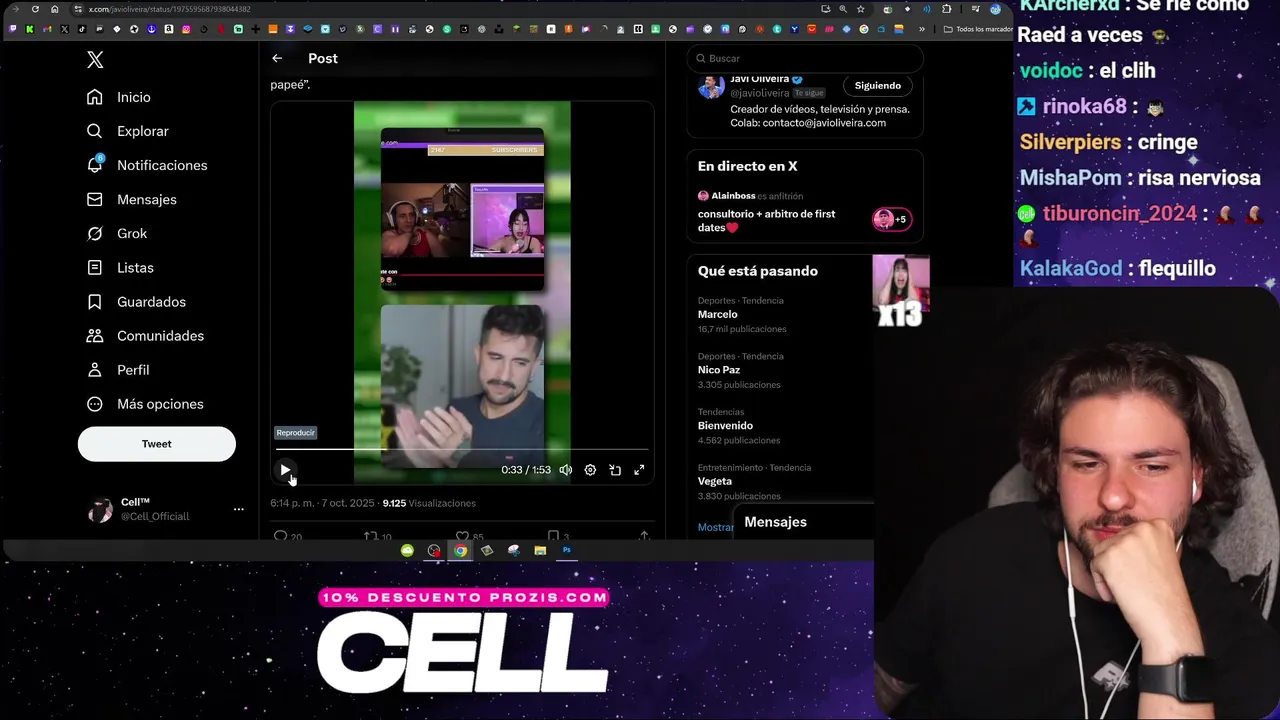Open account menu dots next to Cell™

(x=238, y=509)
